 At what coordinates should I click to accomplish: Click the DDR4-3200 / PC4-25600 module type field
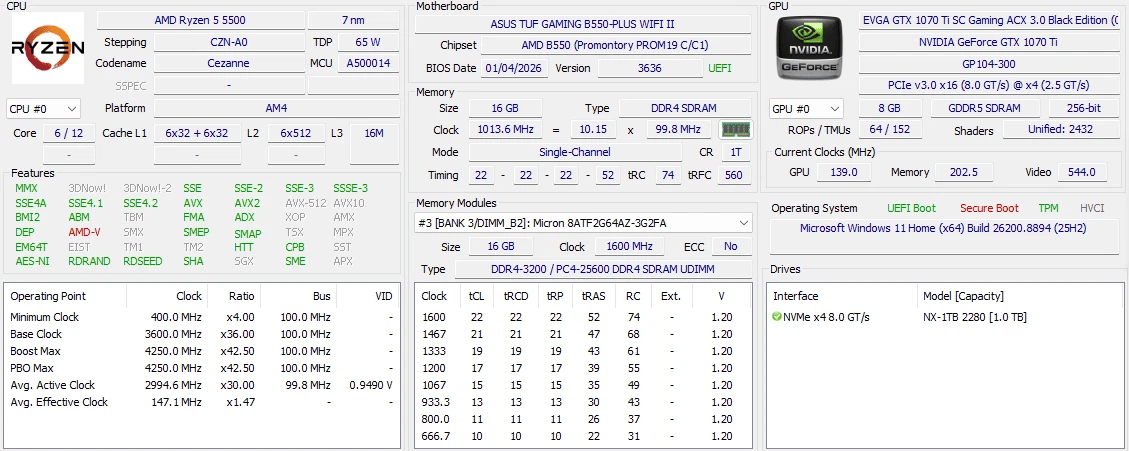[x=603, y=269]
